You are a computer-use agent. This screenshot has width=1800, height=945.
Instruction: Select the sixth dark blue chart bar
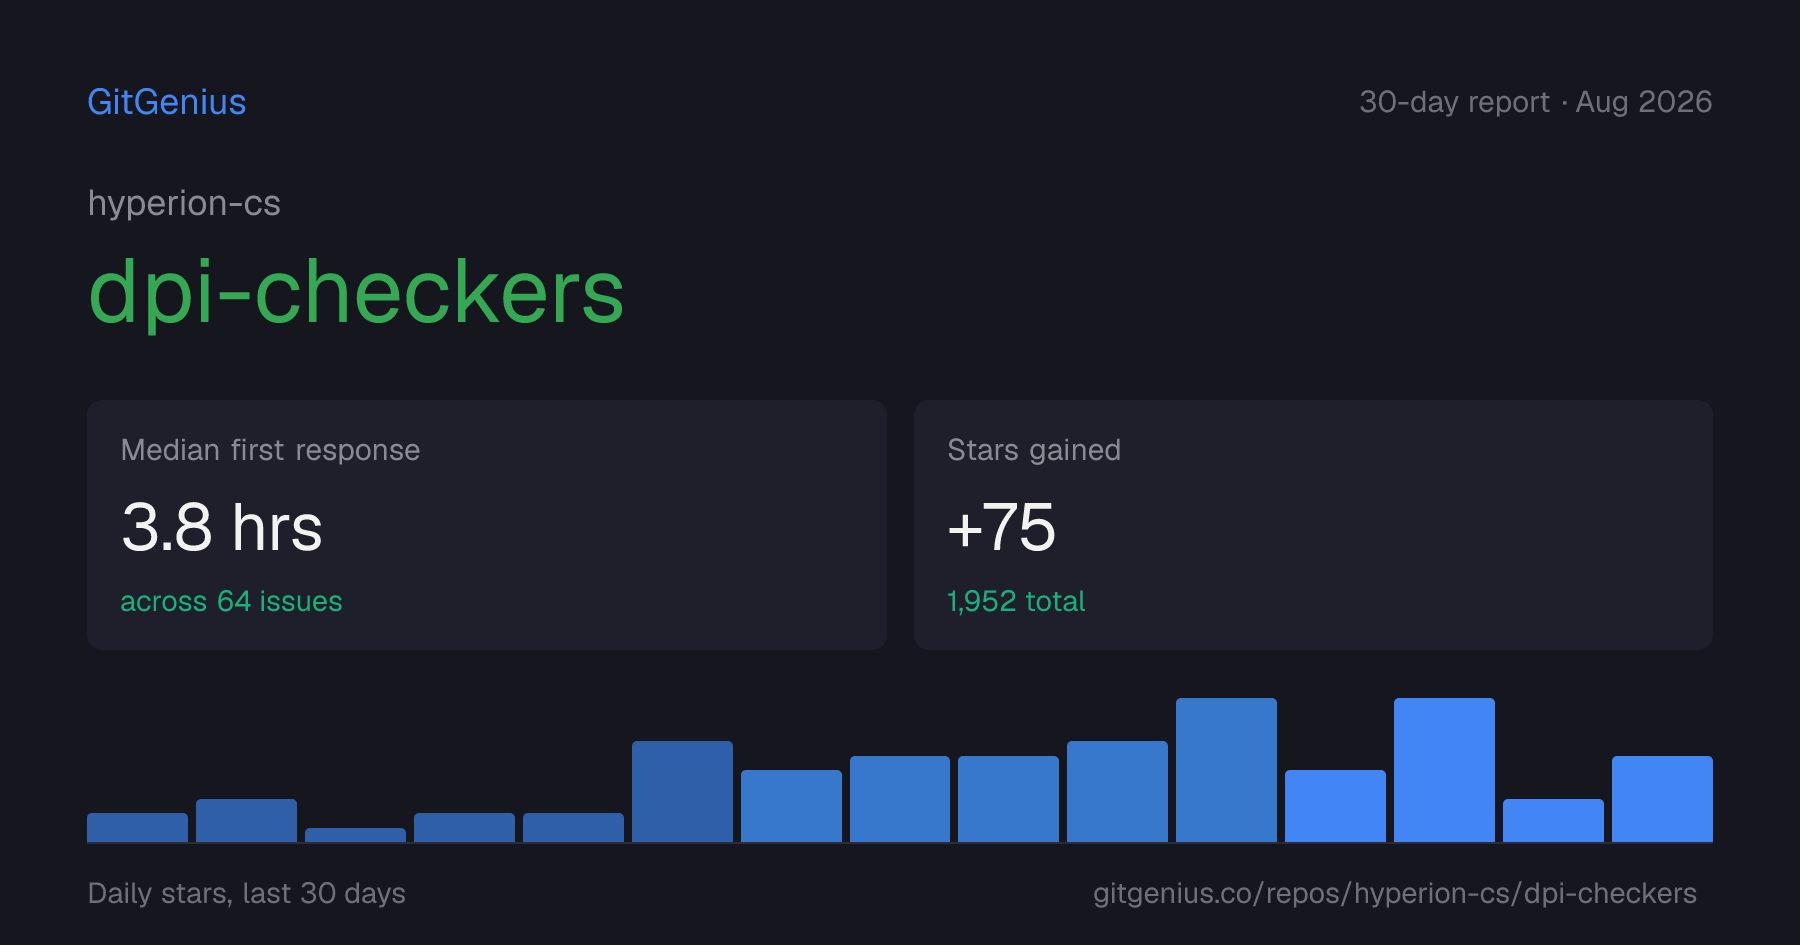tap(682, 791)
